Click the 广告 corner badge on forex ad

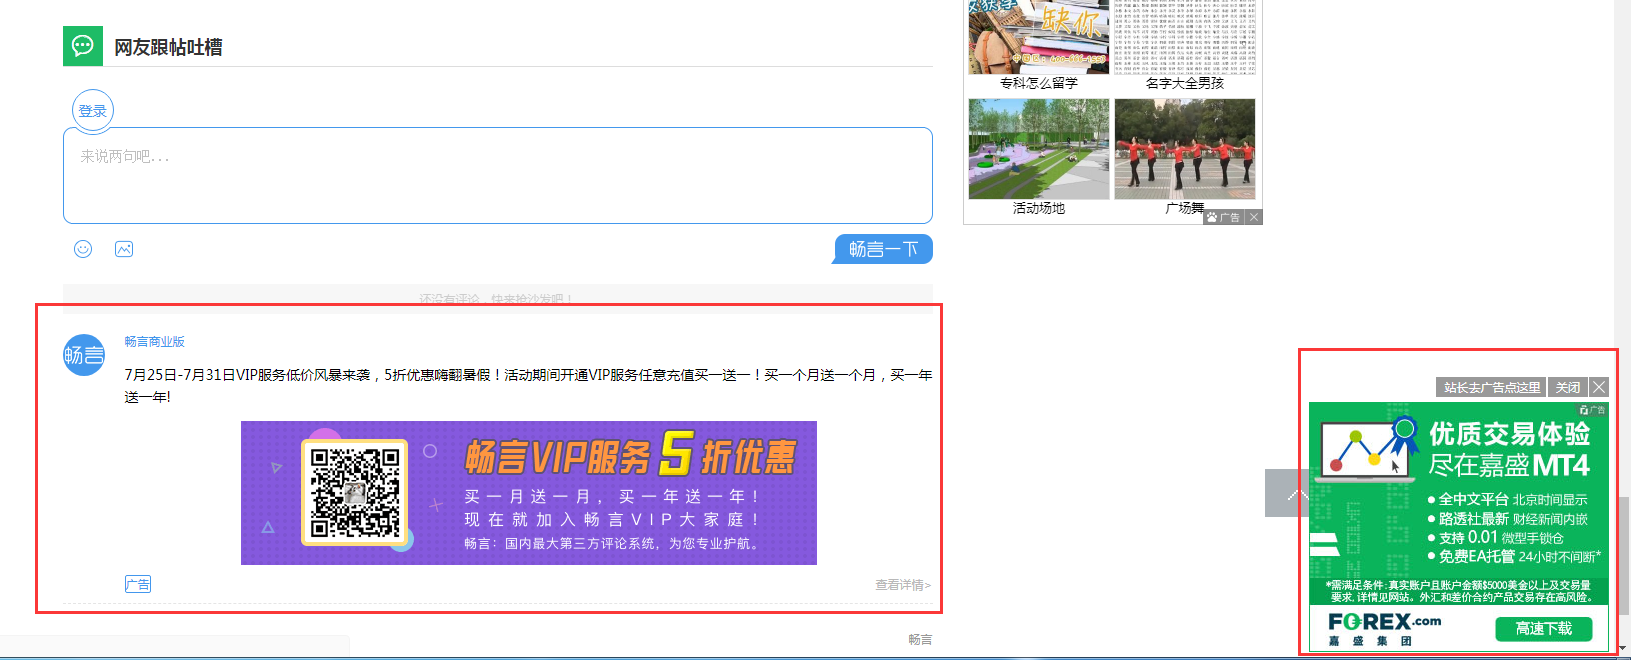click(x=1592, y=410)
